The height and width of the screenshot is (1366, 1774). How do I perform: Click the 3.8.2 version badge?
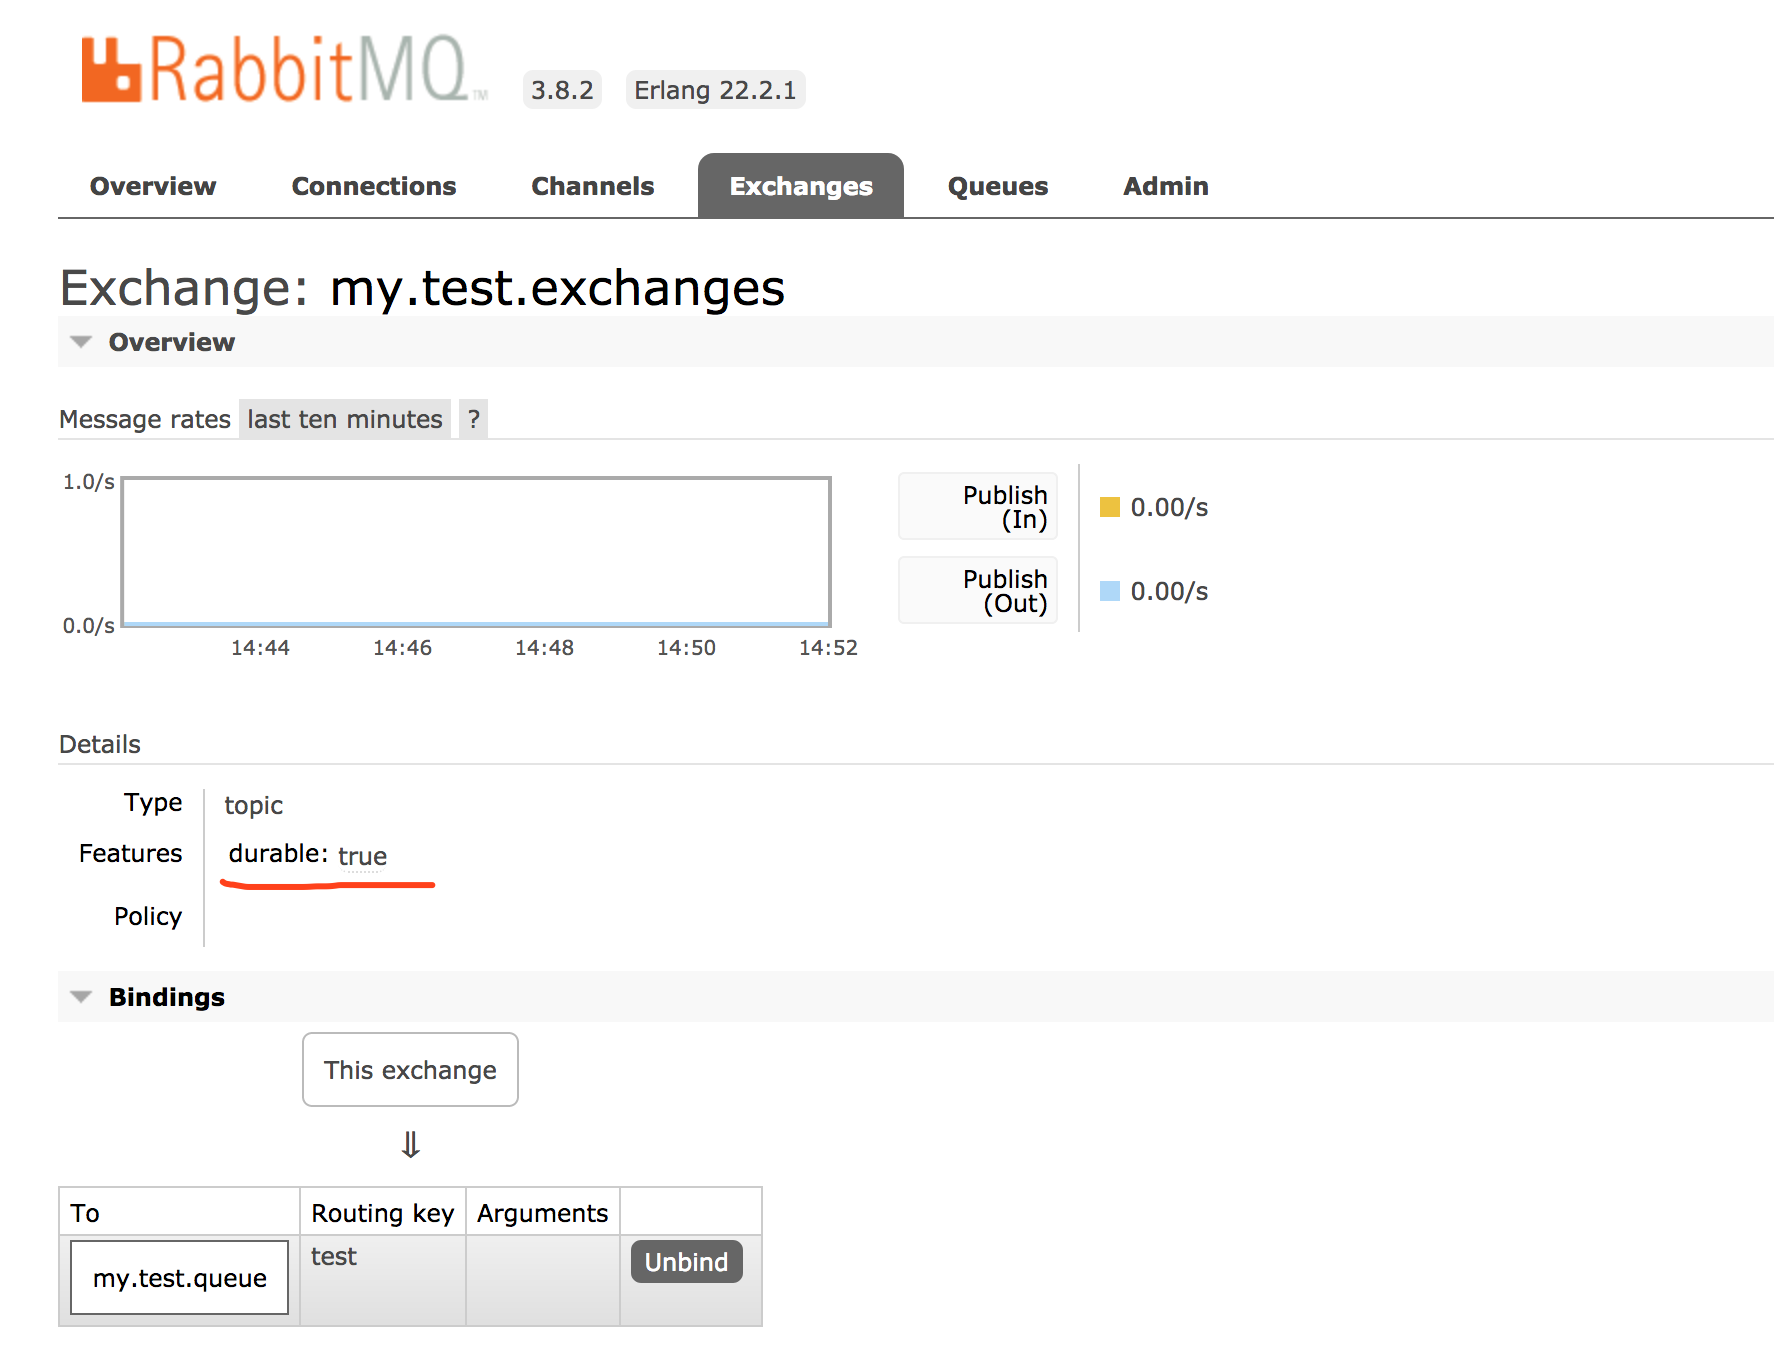pos(562,89)
